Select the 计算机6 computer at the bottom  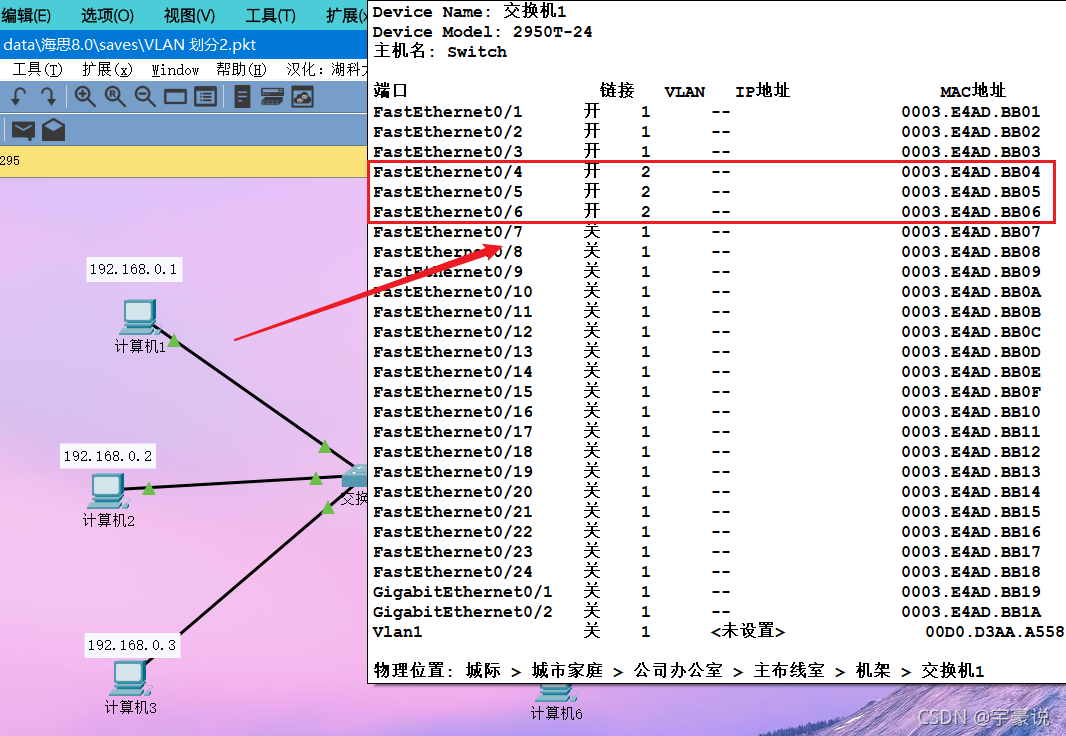point(555,694)
